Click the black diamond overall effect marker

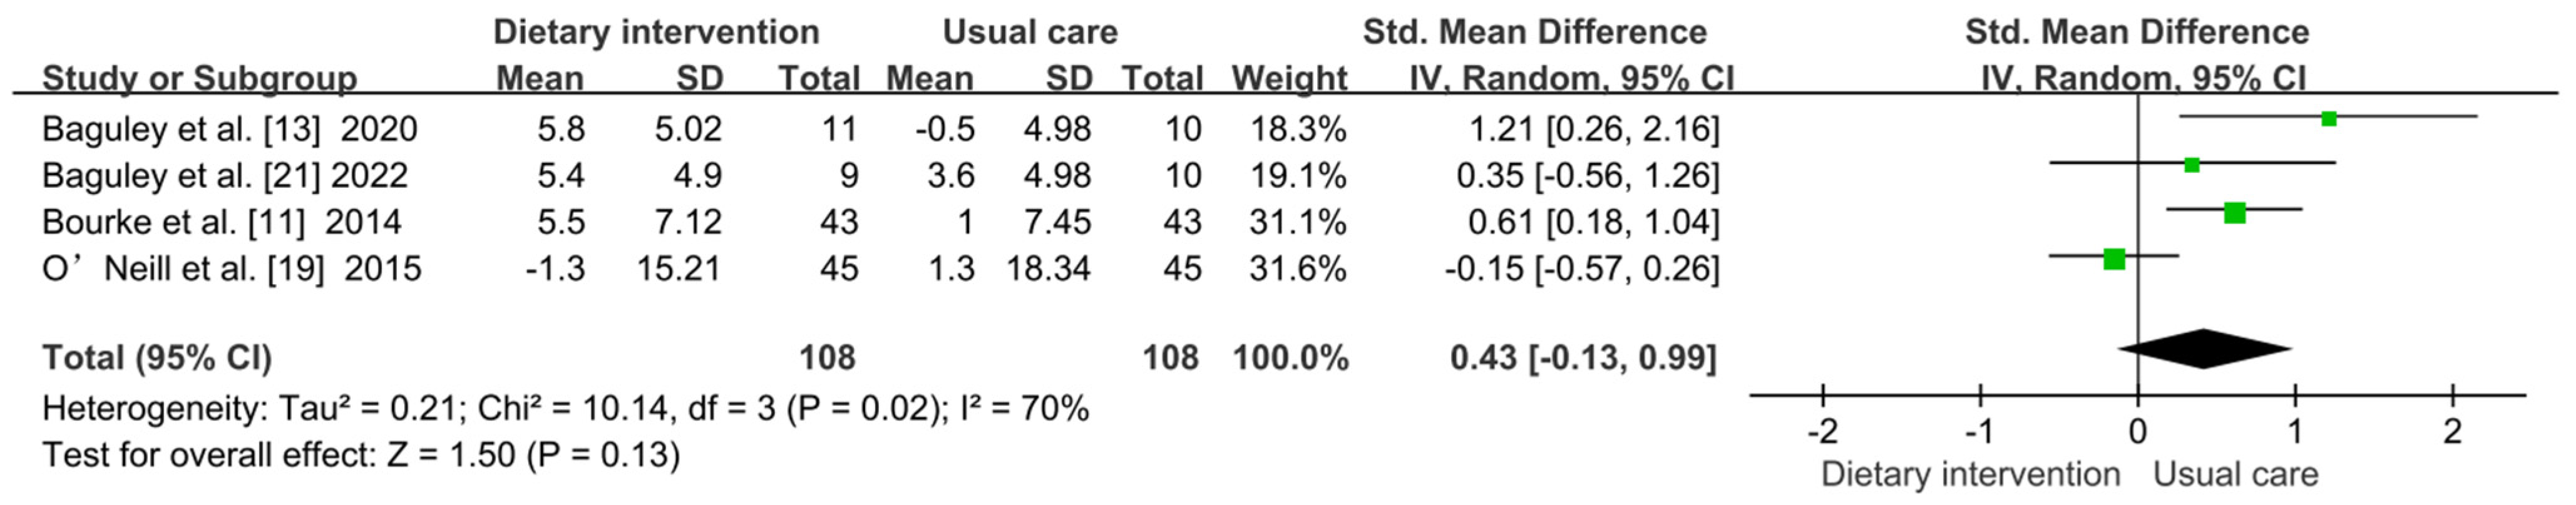(2204, 349)
